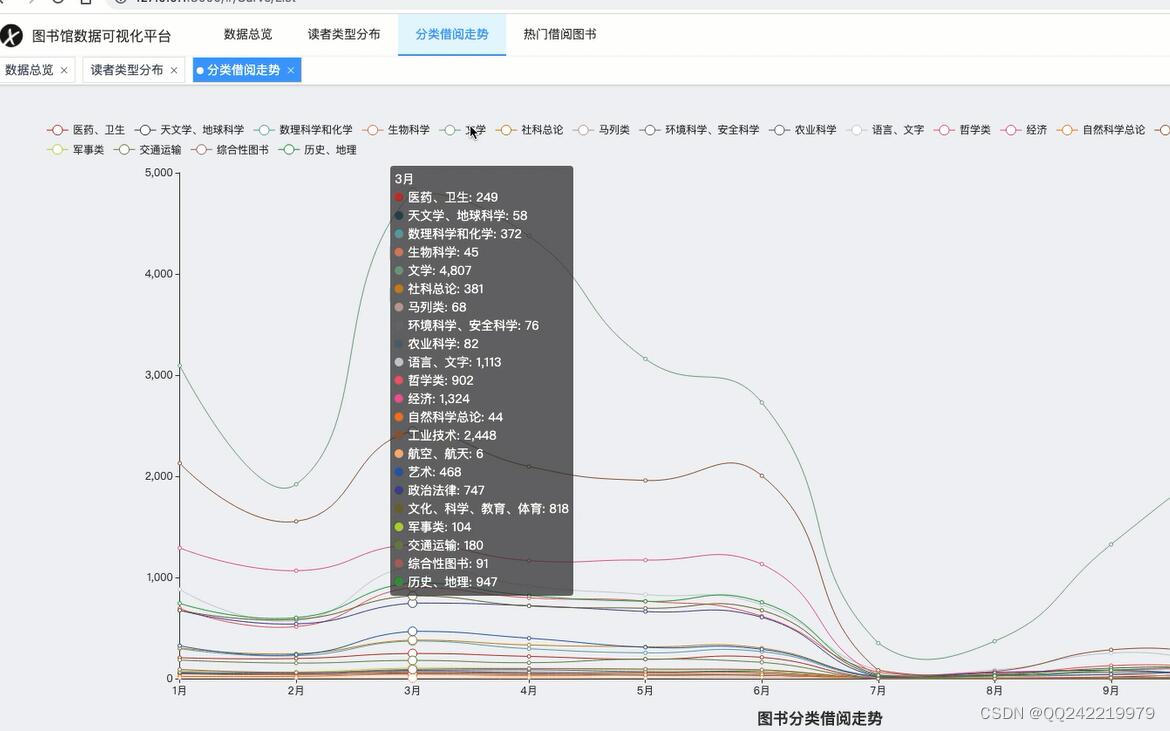
Task: Click tooltip row 语言、文字: 1,113
Action: click(x=448, y=362)
